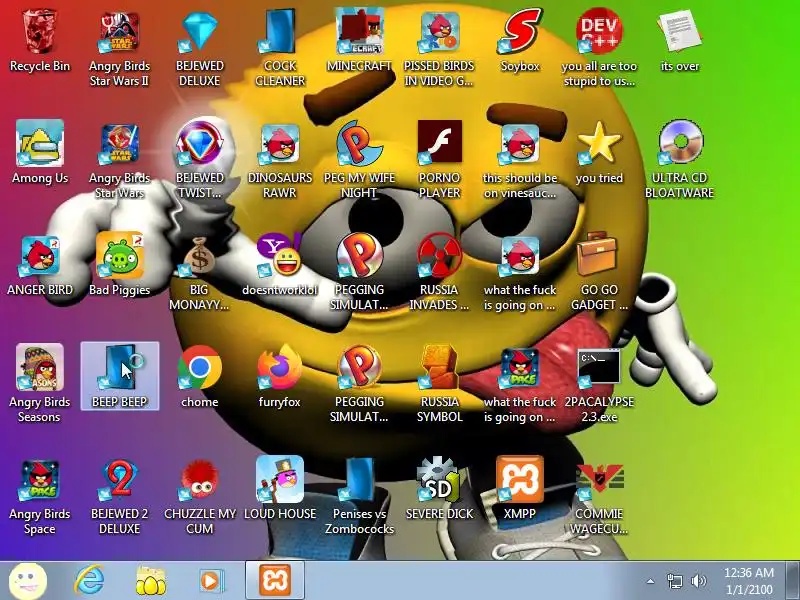Viewport: 800px width, 600px height.
Task: Show hidden tray icons arrow
Action: pos(651,581)
